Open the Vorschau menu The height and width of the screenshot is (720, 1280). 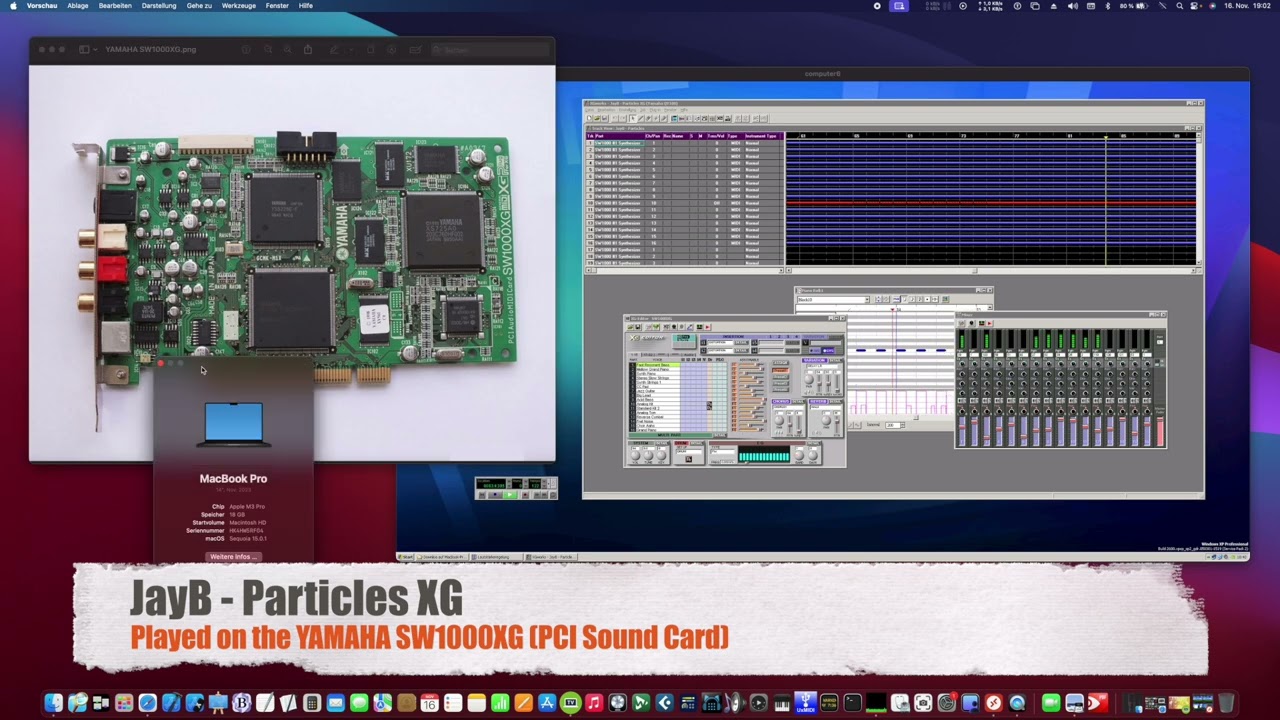pyautogui.click(x=42, y=6)
